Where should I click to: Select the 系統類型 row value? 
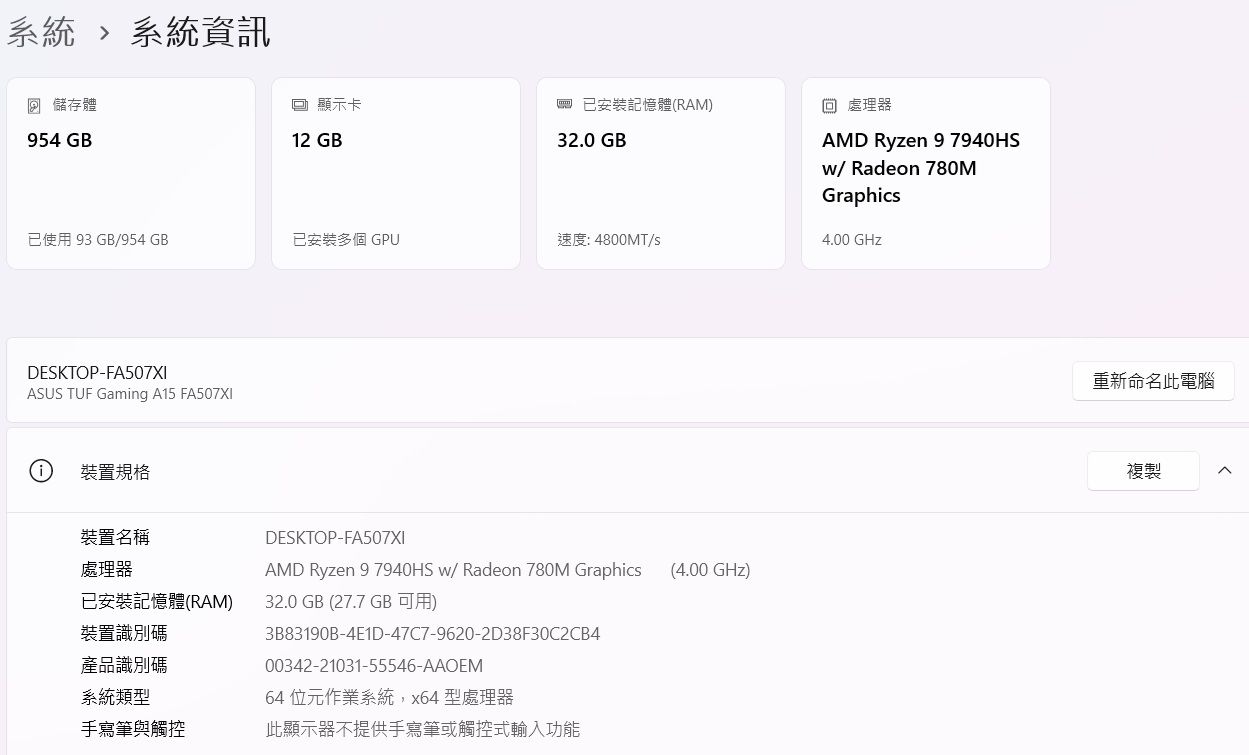click(x=389, y=698)
